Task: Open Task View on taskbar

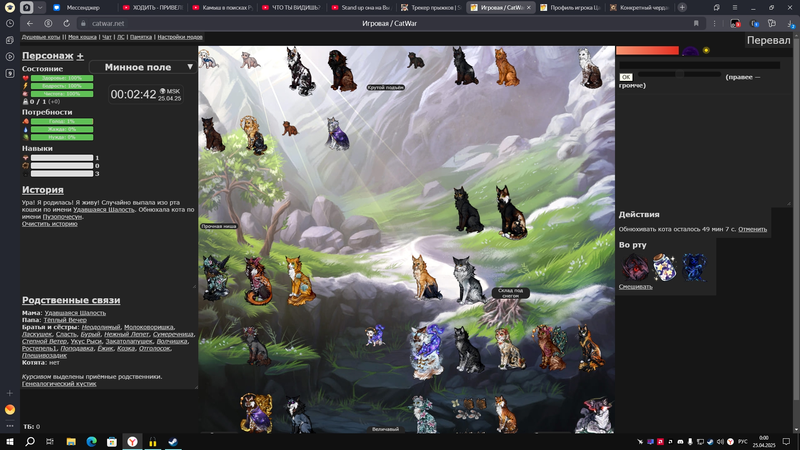Action: pos(50,442)
